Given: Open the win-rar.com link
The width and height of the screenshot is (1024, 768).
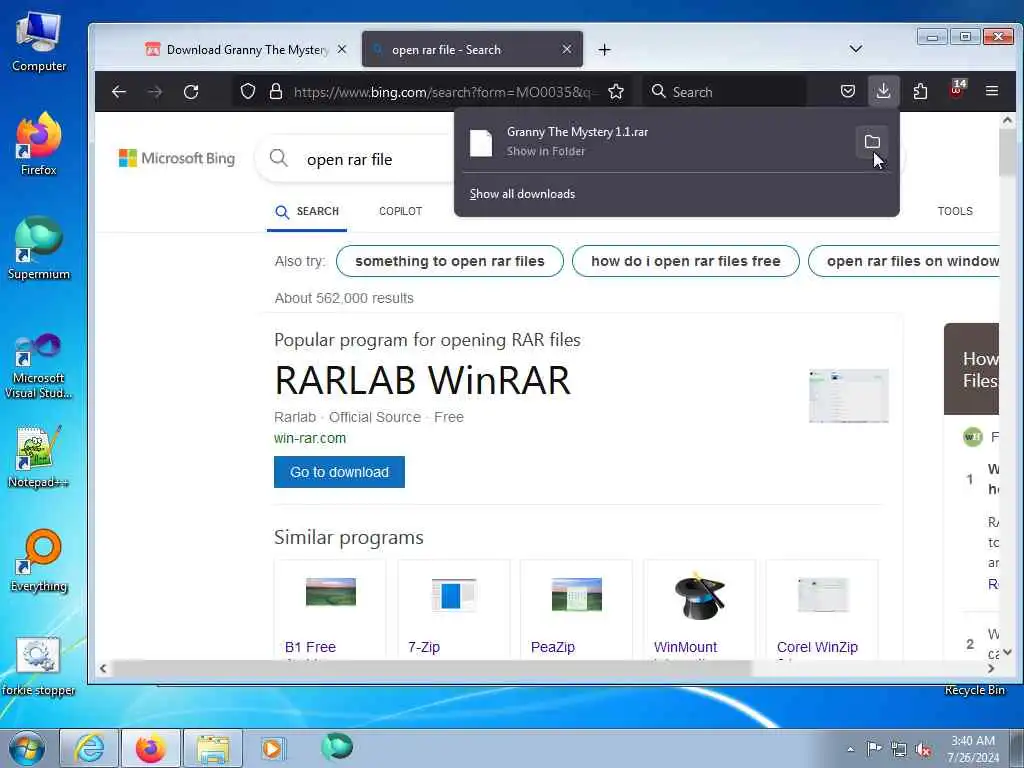Looking at the screenshot, I should coord(310,438).
